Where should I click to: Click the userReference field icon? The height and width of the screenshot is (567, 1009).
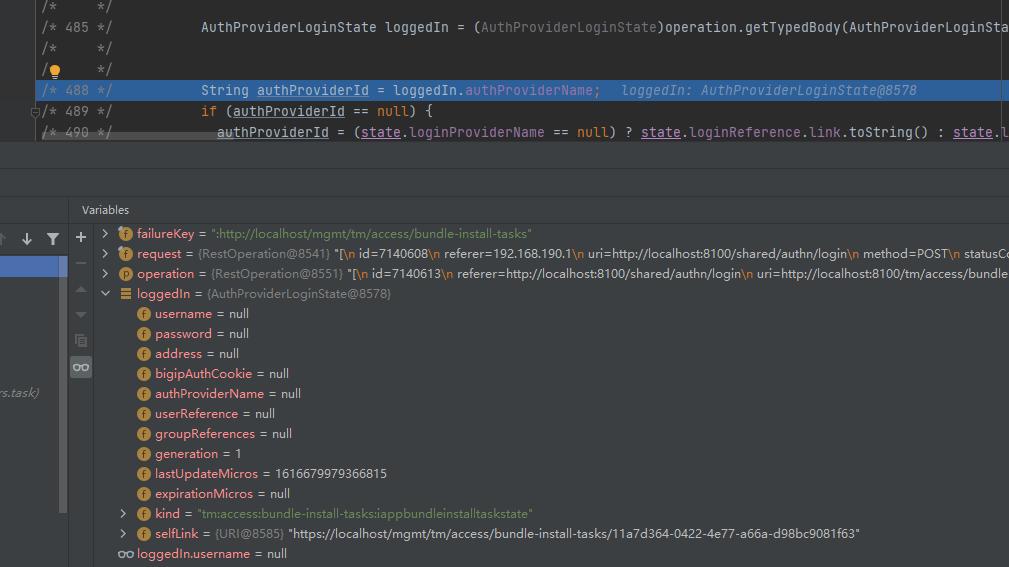tap(143, 413)
